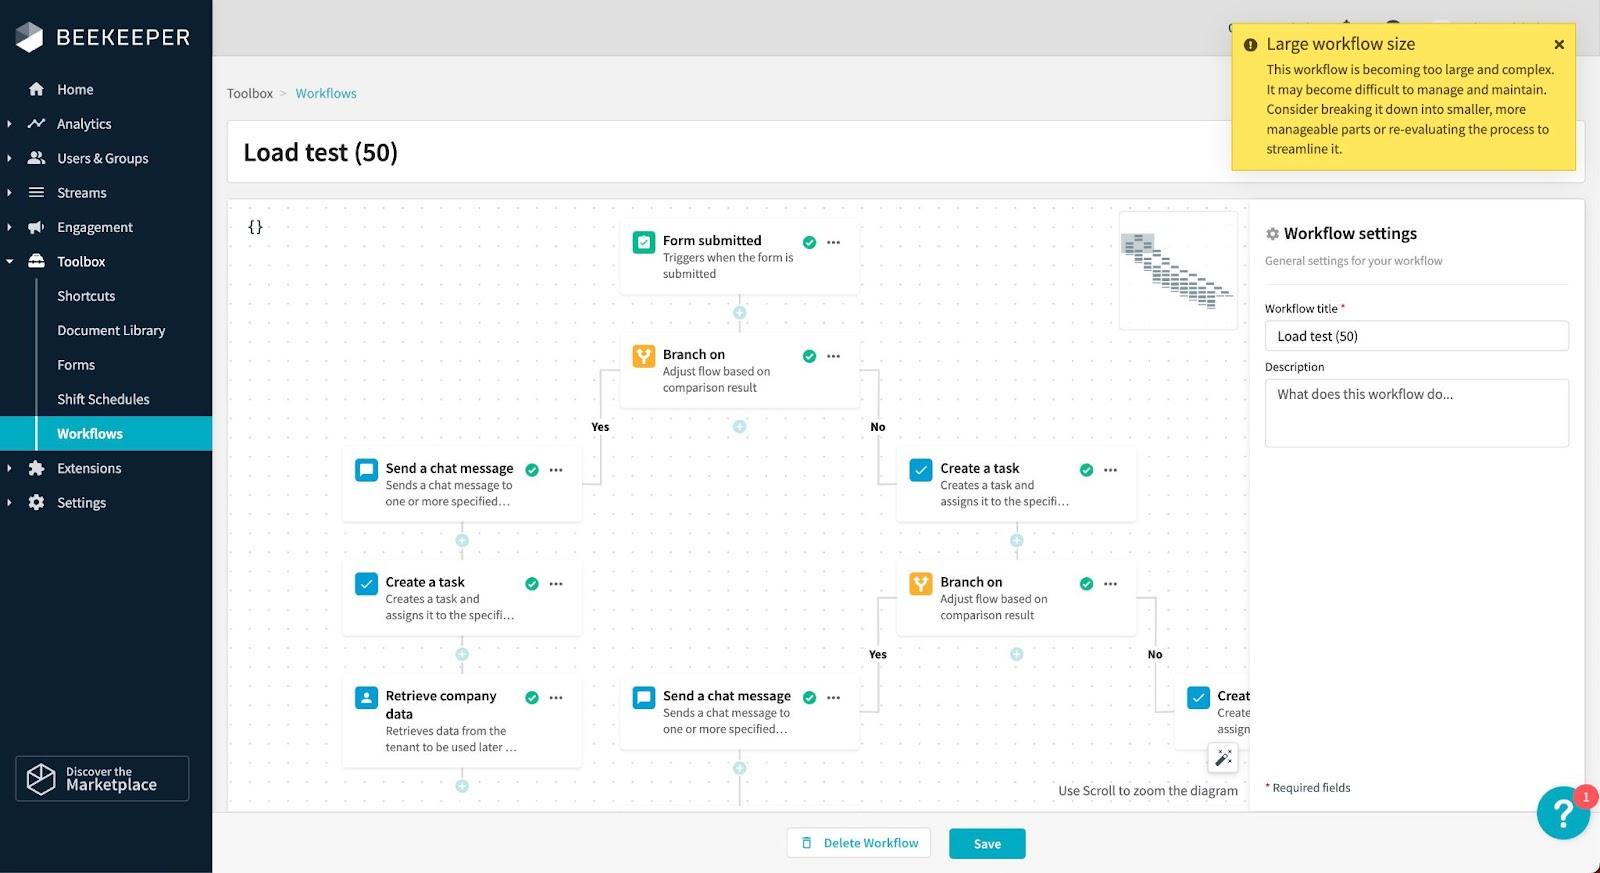The height and width of the screenshot is (873, 1600).
Task: Click the code braces icon on canvas
Action: point(255,227)
